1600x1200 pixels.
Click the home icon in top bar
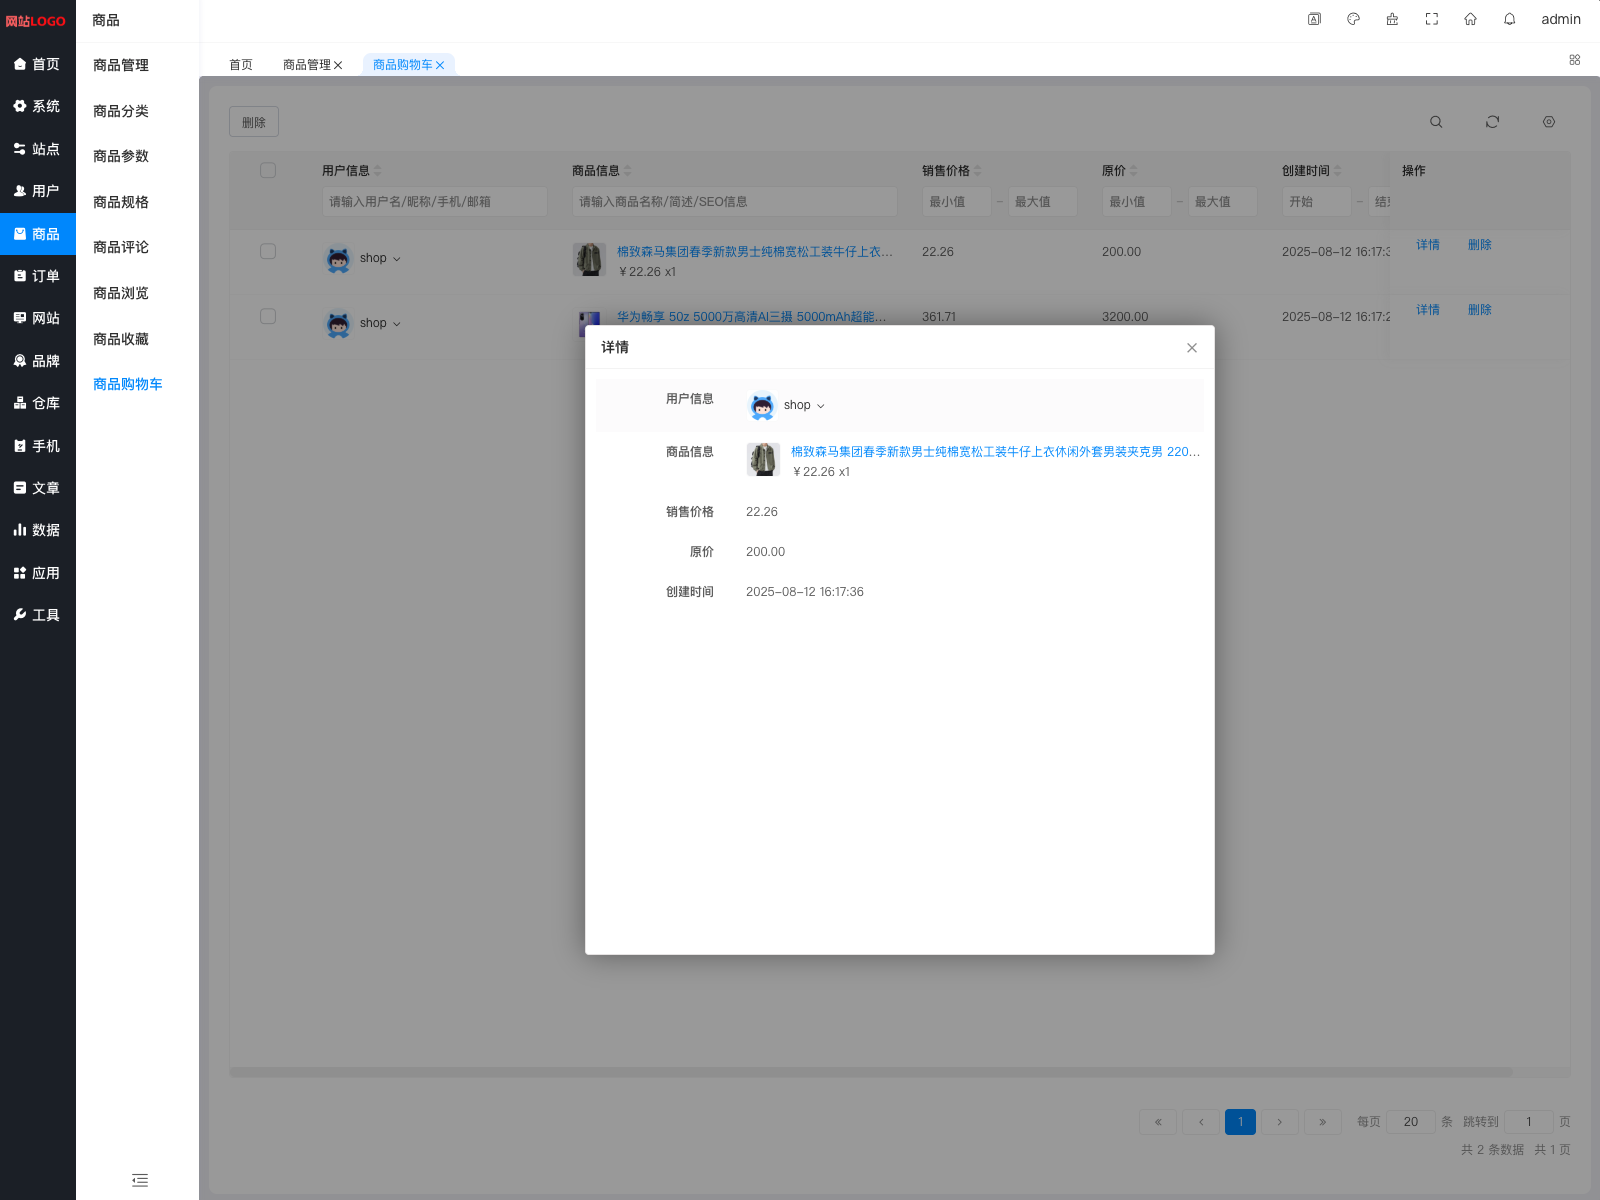click(x=1470, y=19)
